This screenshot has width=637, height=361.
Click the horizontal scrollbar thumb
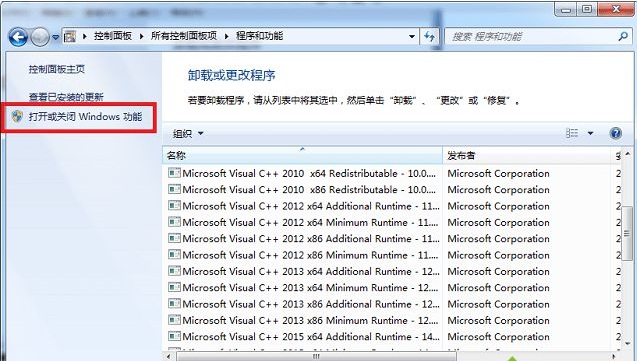click(316, 357)
